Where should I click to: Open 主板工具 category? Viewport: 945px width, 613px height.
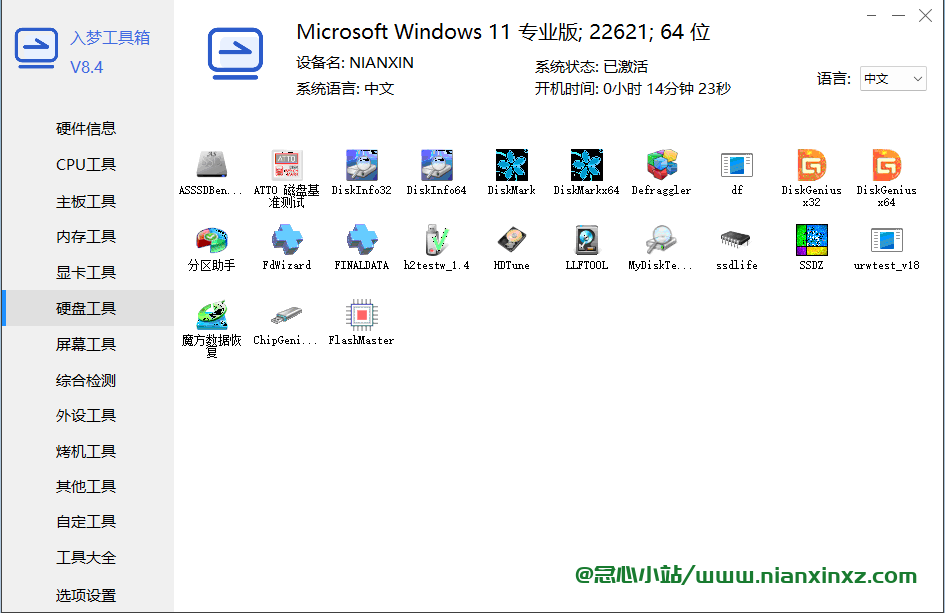coord(86,201)
